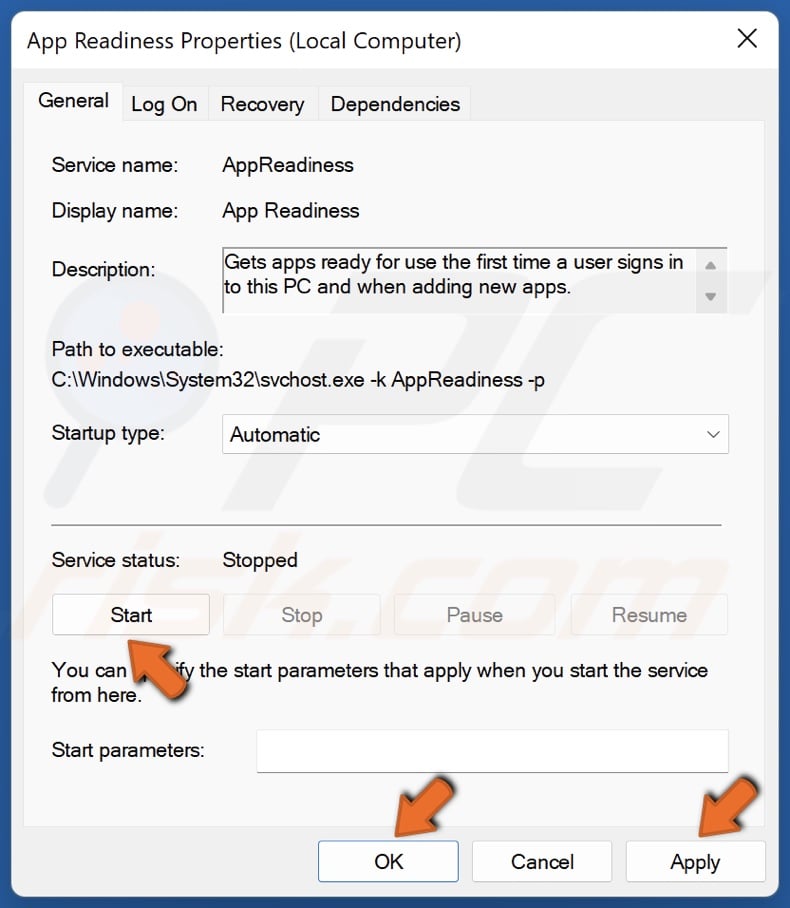Click the Resume service button
This screenshot has height=908, width=790.
pos(648,614)
